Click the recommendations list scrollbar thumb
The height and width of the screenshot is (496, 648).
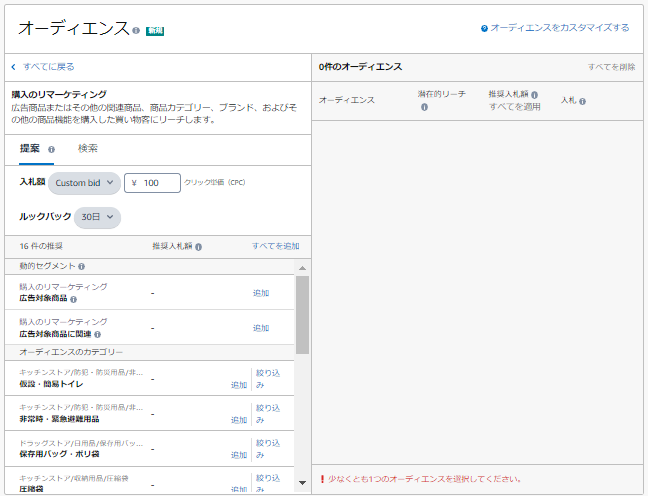click(x=303, y=315)
